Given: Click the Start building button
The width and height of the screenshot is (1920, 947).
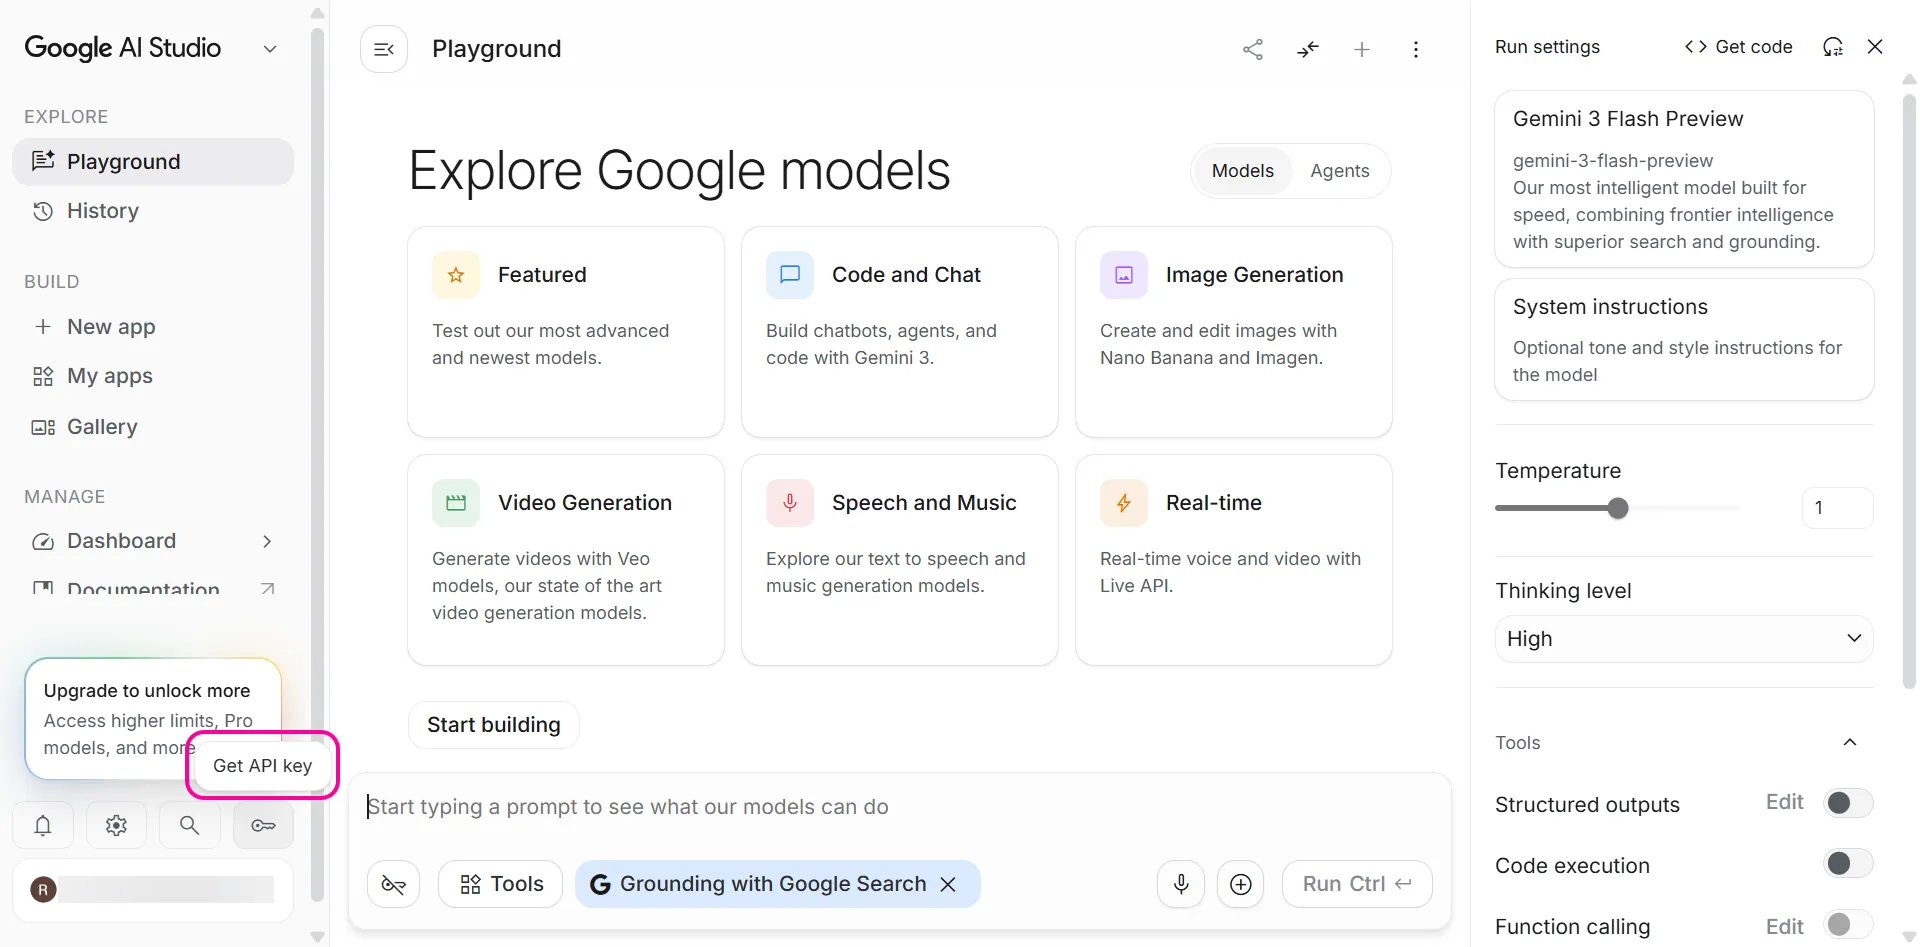Looking at the screenshot, I should (494, 725).
